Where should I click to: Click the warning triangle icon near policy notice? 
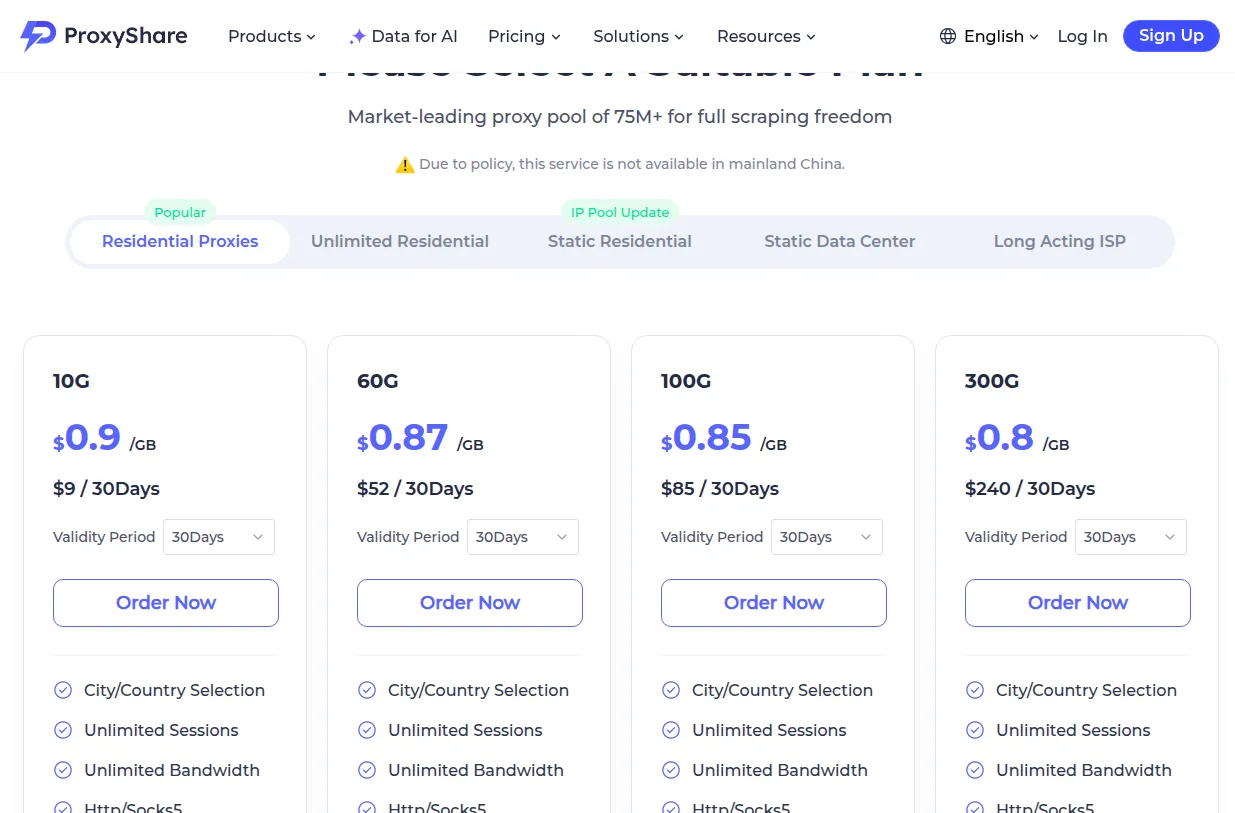click(x=405, y=164)
